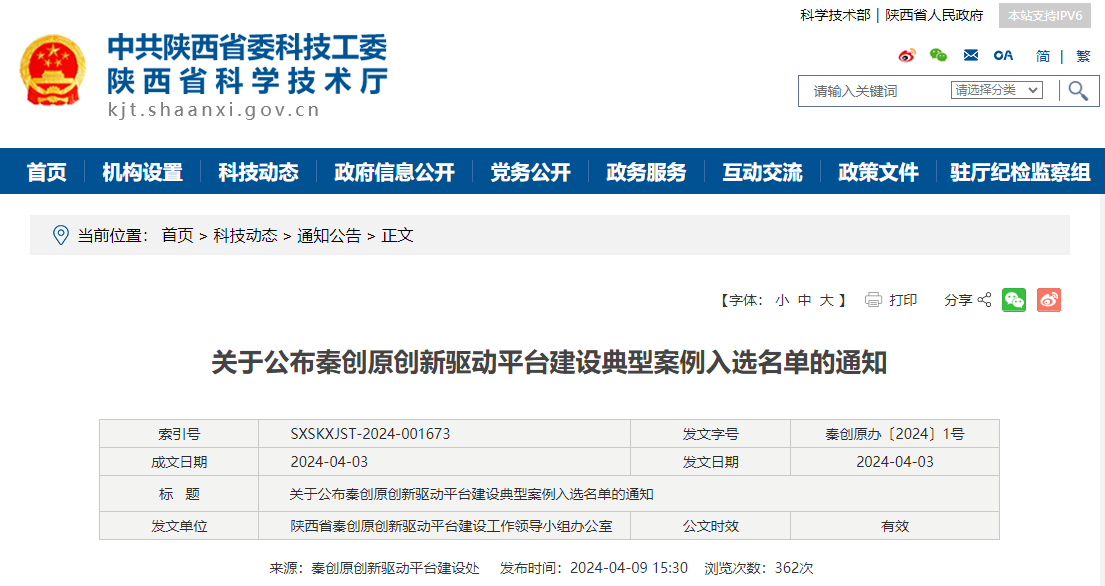Set font size to large (大)

tap(827, 300)
